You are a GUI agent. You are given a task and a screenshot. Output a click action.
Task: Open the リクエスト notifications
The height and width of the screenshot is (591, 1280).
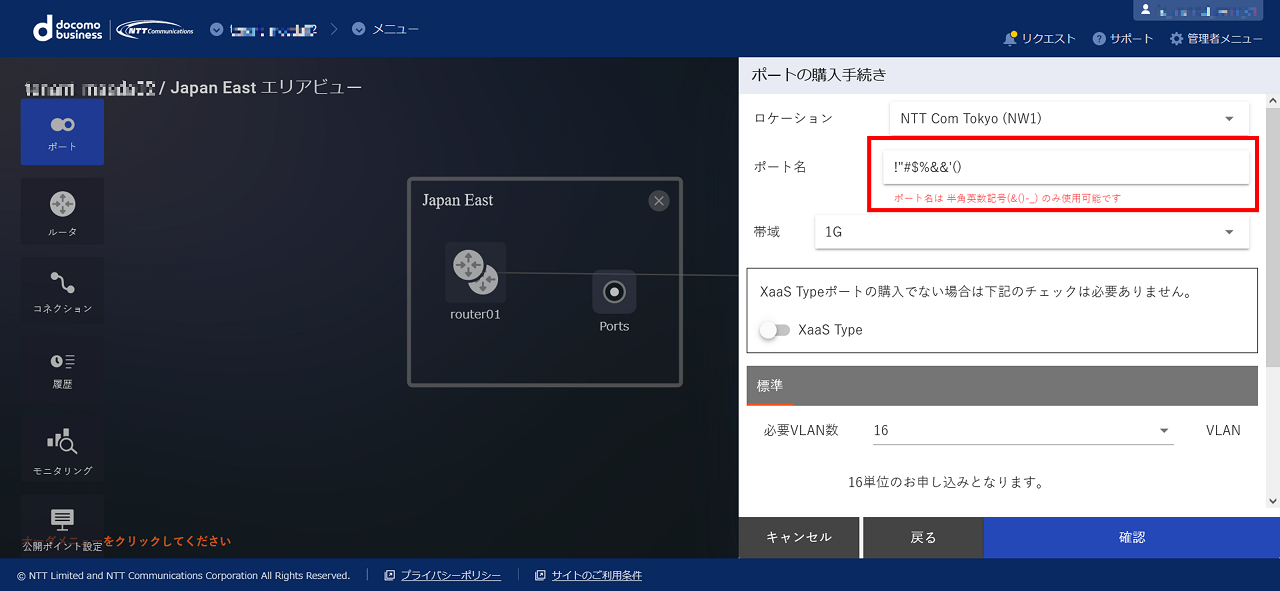1039,39
